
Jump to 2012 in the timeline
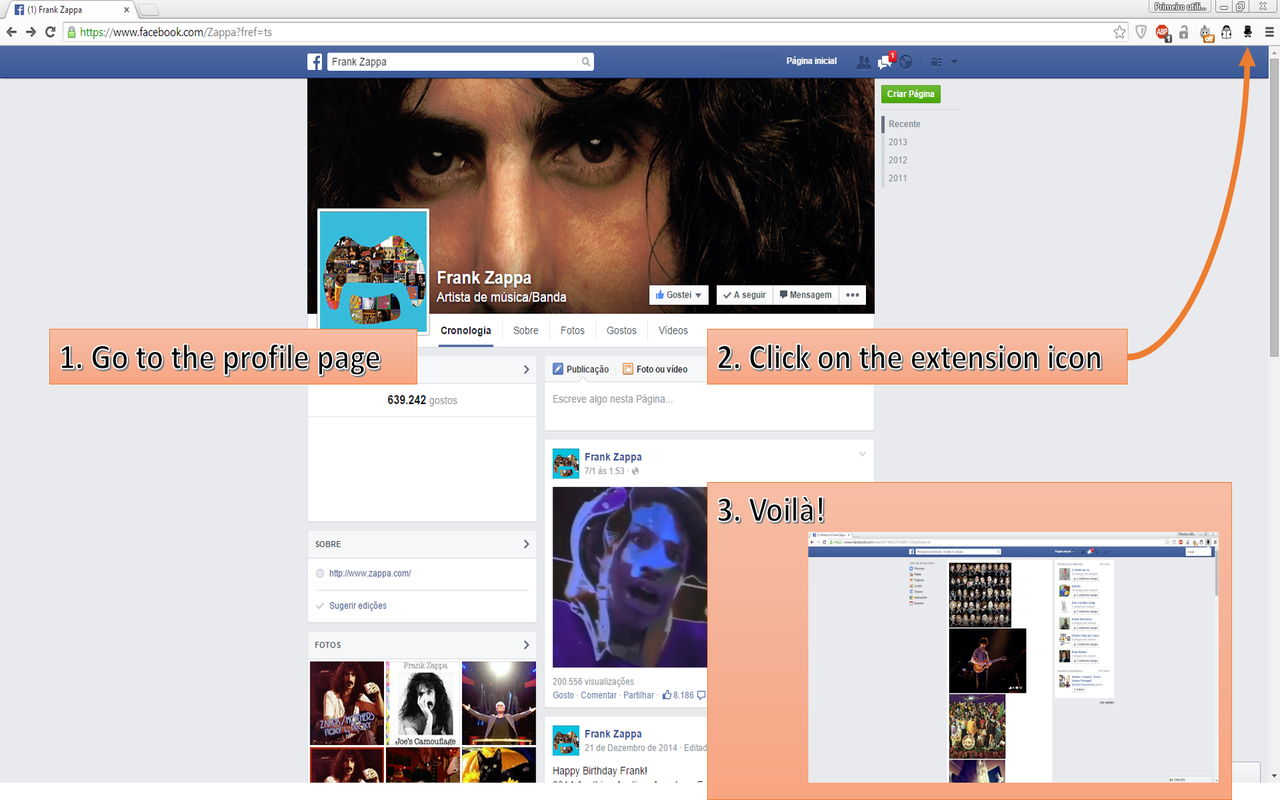point(898,160)
